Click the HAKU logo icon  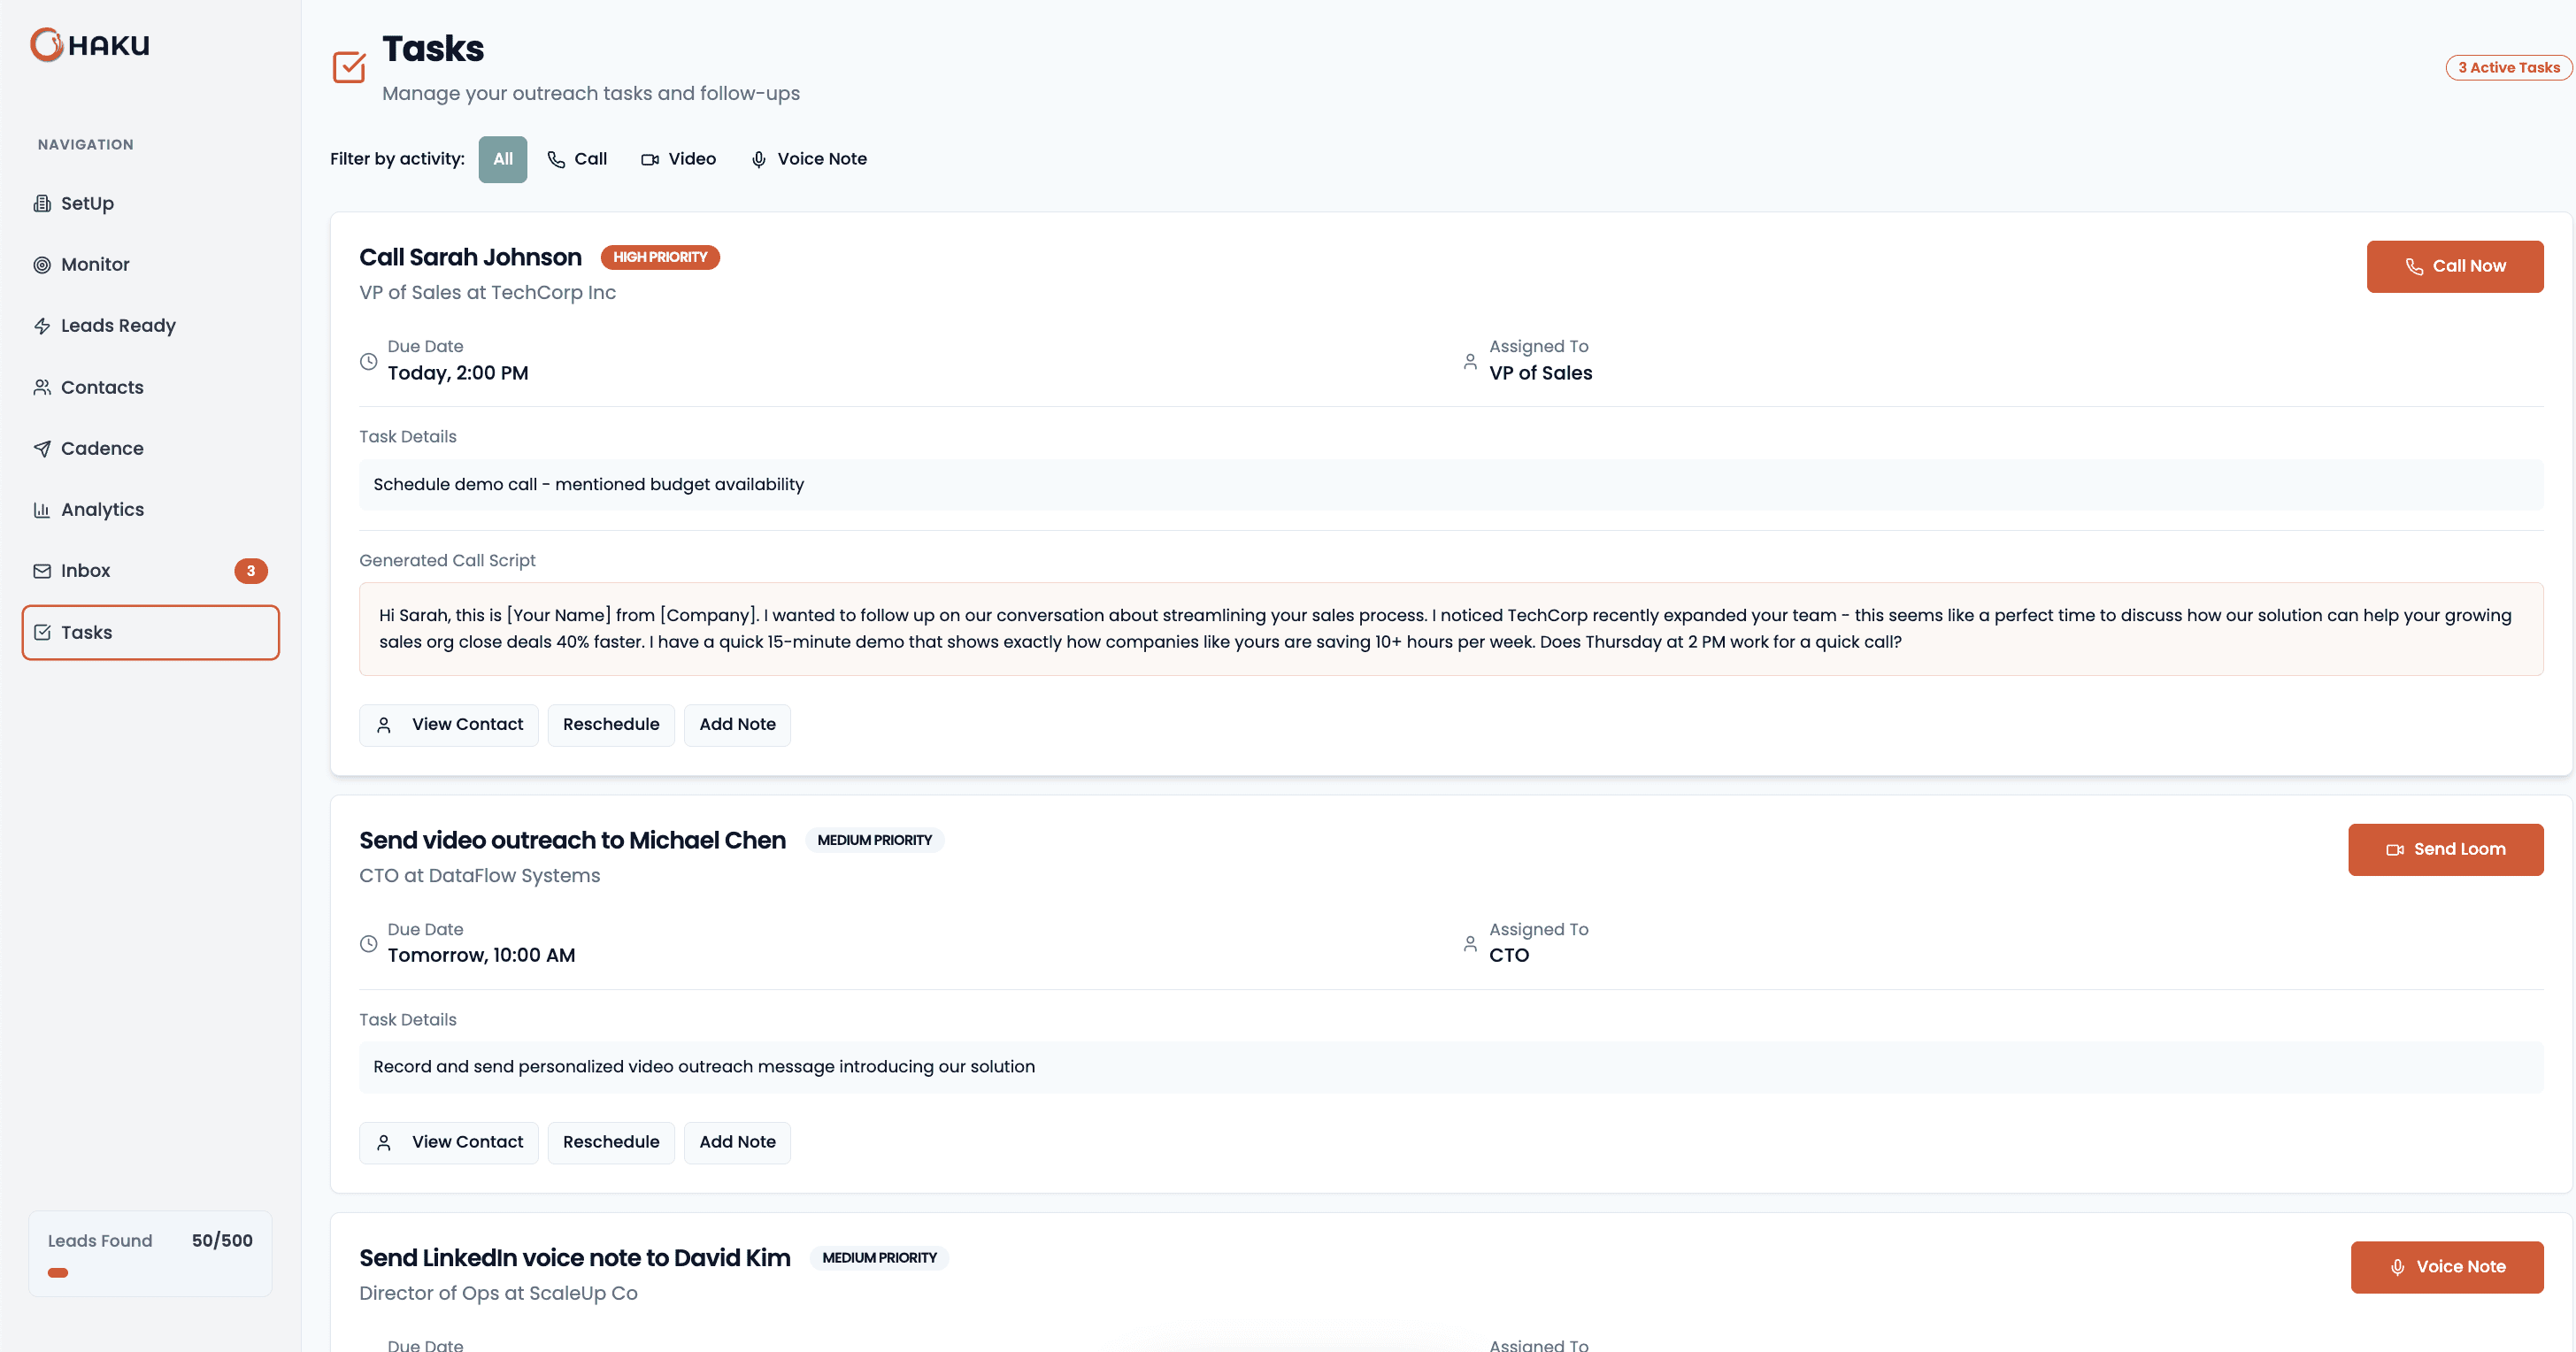pyautogui.click(x=47, y=45)
